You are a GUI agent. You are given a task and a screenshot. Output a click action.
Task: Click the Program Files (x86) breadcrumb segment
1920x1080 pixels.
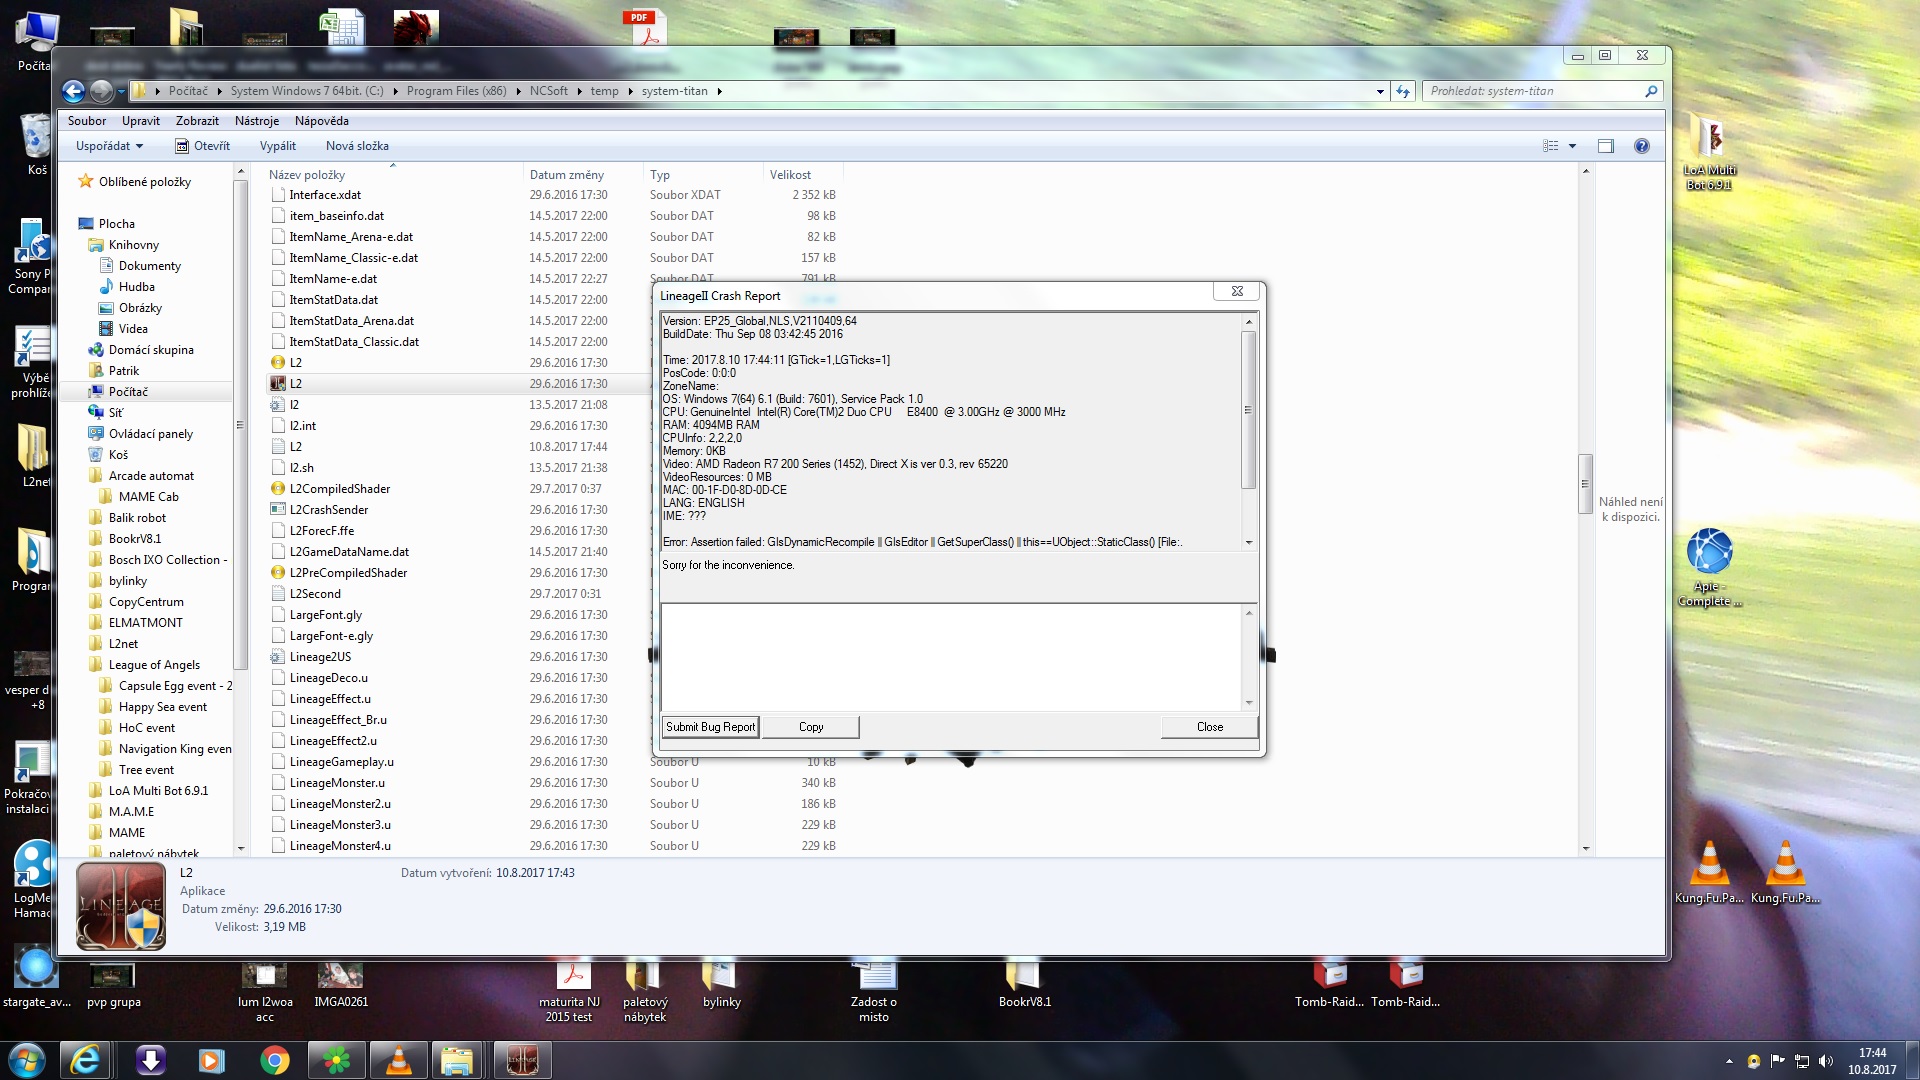(456, 91)
